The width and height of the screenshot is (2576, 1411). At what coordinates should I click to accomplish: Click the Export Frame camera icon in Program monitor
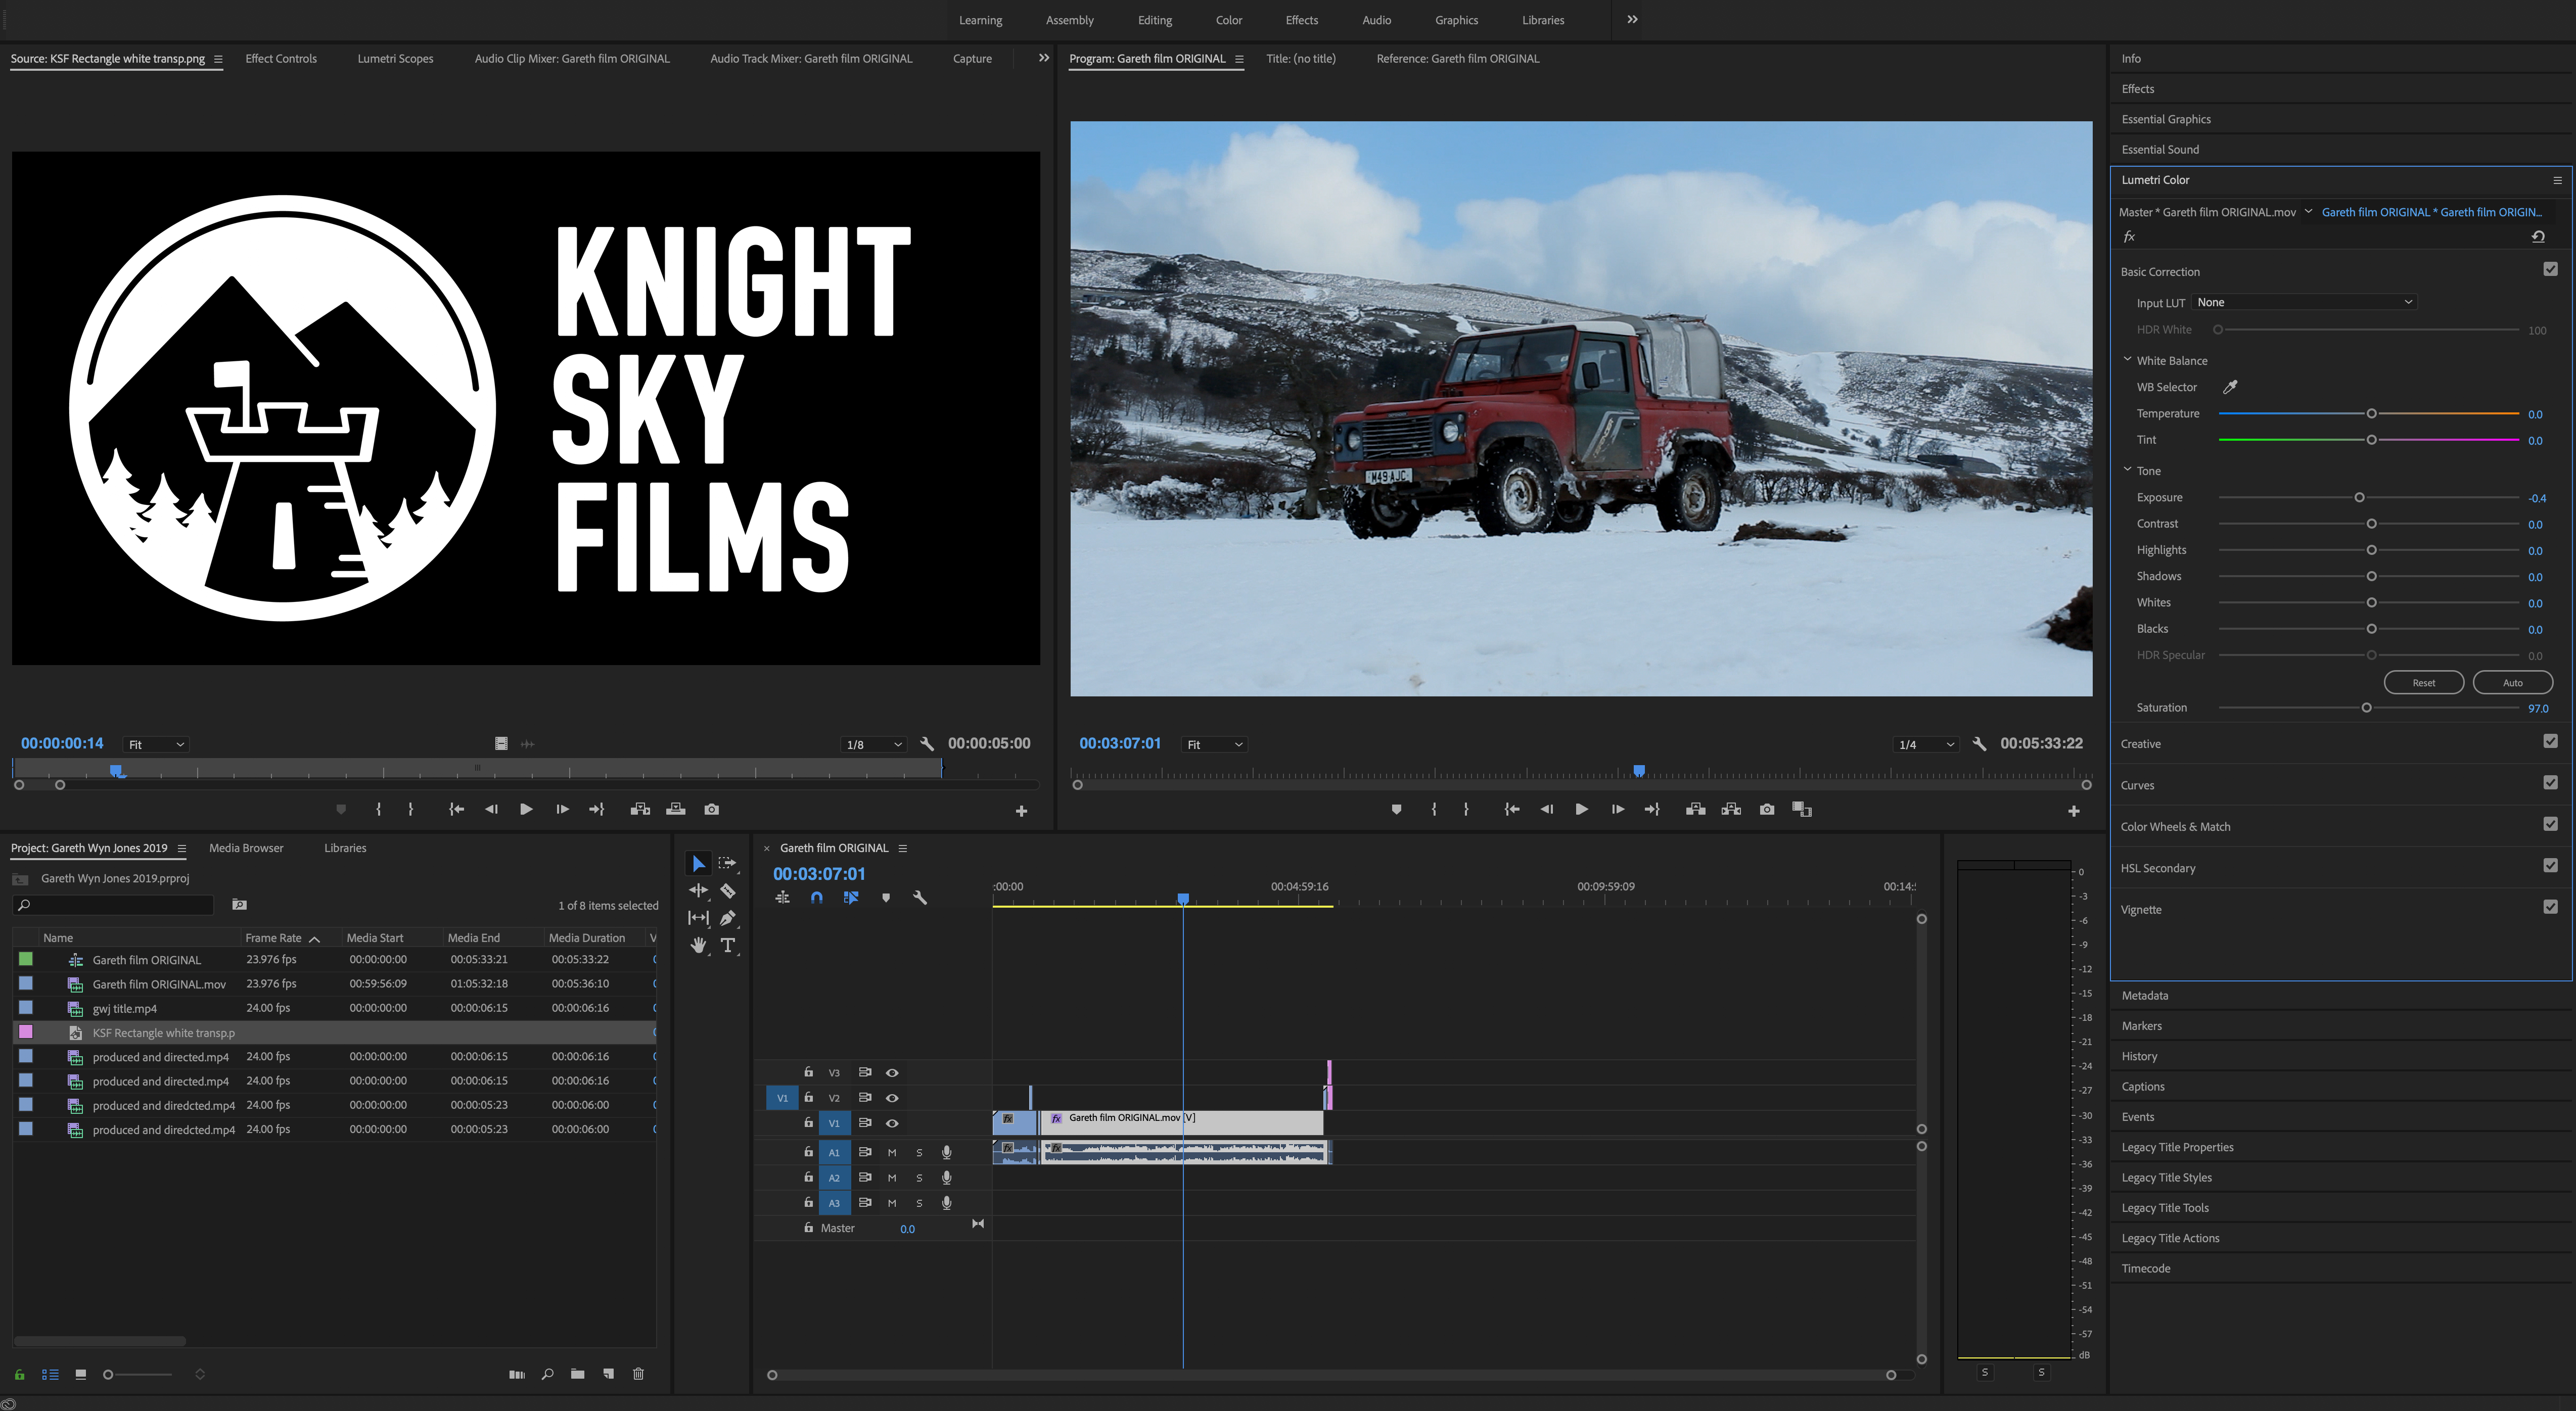coord(1767,809)
